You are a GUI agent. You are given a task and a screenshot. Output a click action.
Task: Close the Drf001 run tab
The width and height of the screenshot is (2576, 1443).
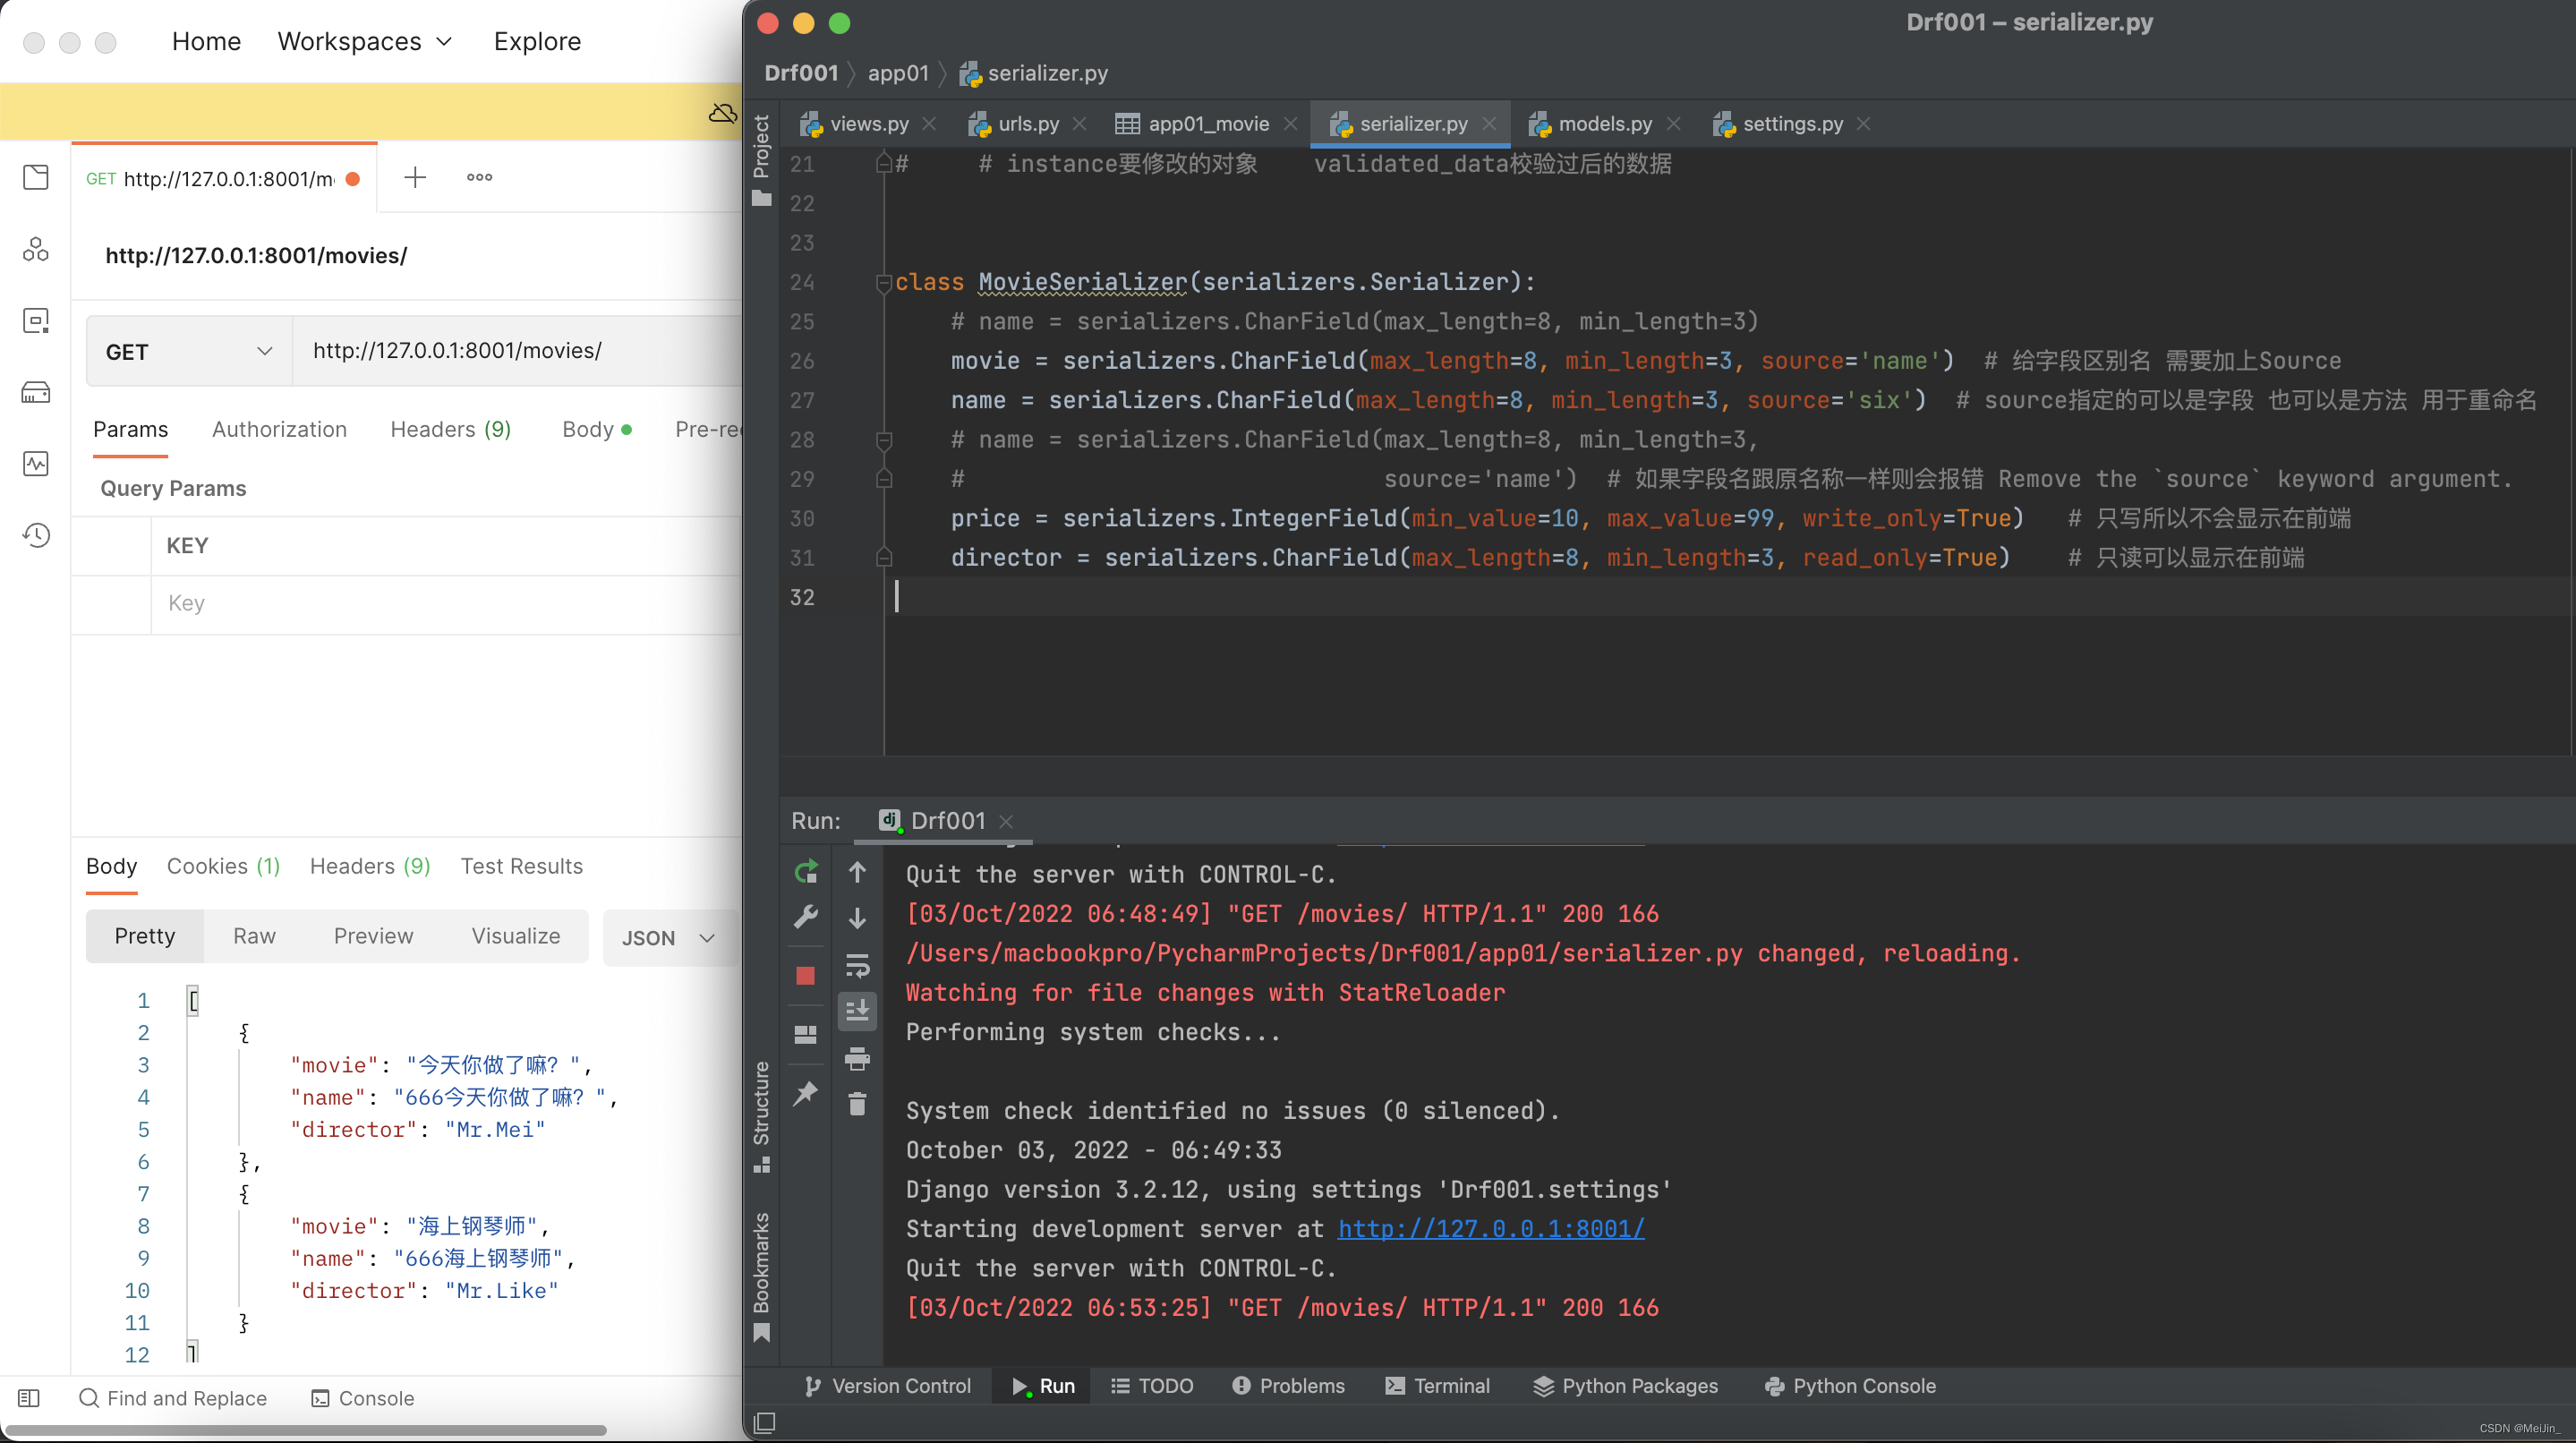click(1006, 821)
